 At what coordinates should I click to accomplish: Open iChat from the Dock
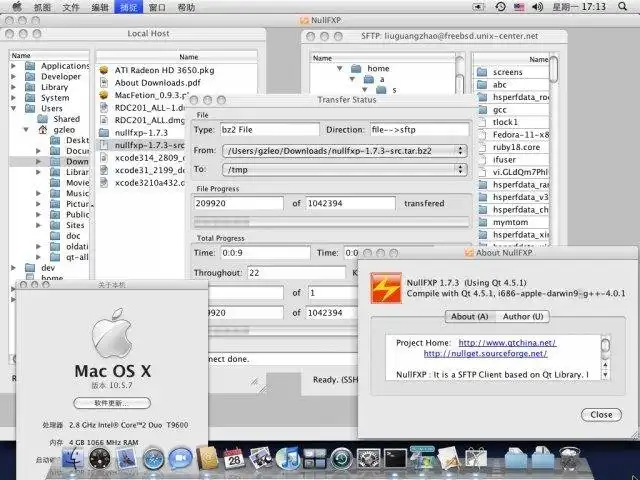click(x=180, y=458)
